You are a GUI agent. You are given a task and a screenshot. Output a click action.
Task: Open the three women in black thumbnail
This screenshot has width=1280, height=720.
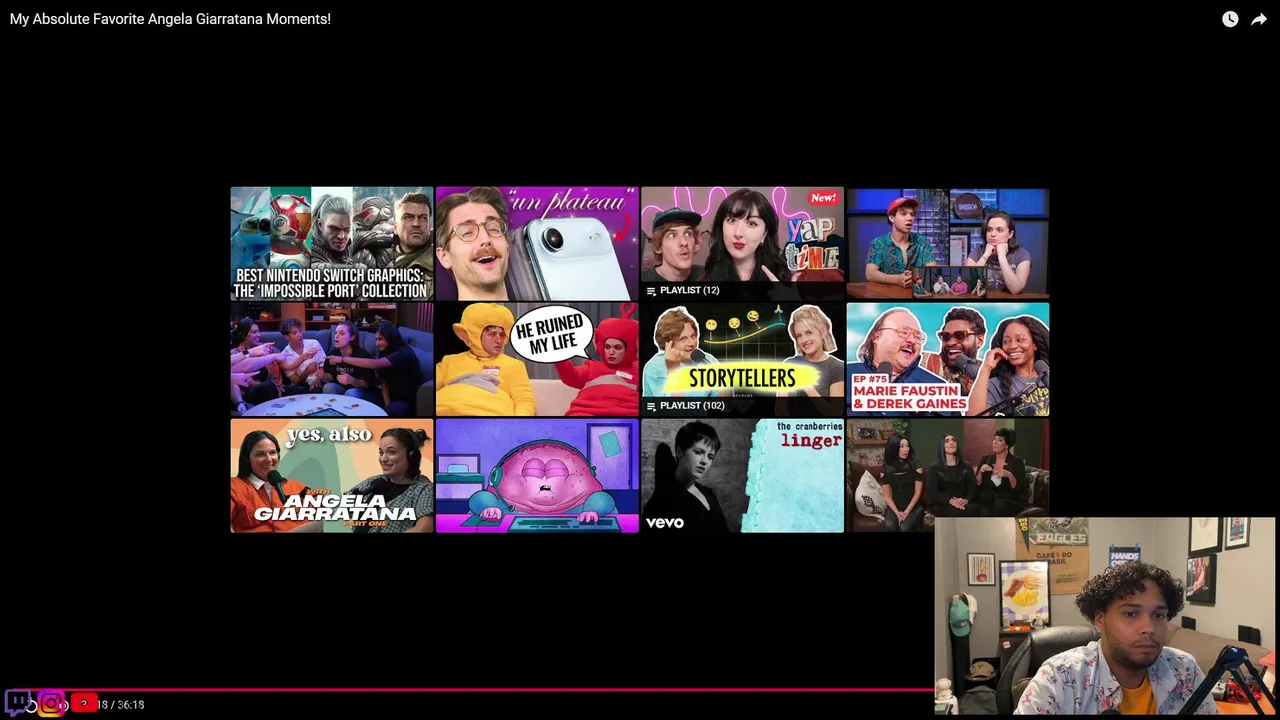[x=948, y=475]
